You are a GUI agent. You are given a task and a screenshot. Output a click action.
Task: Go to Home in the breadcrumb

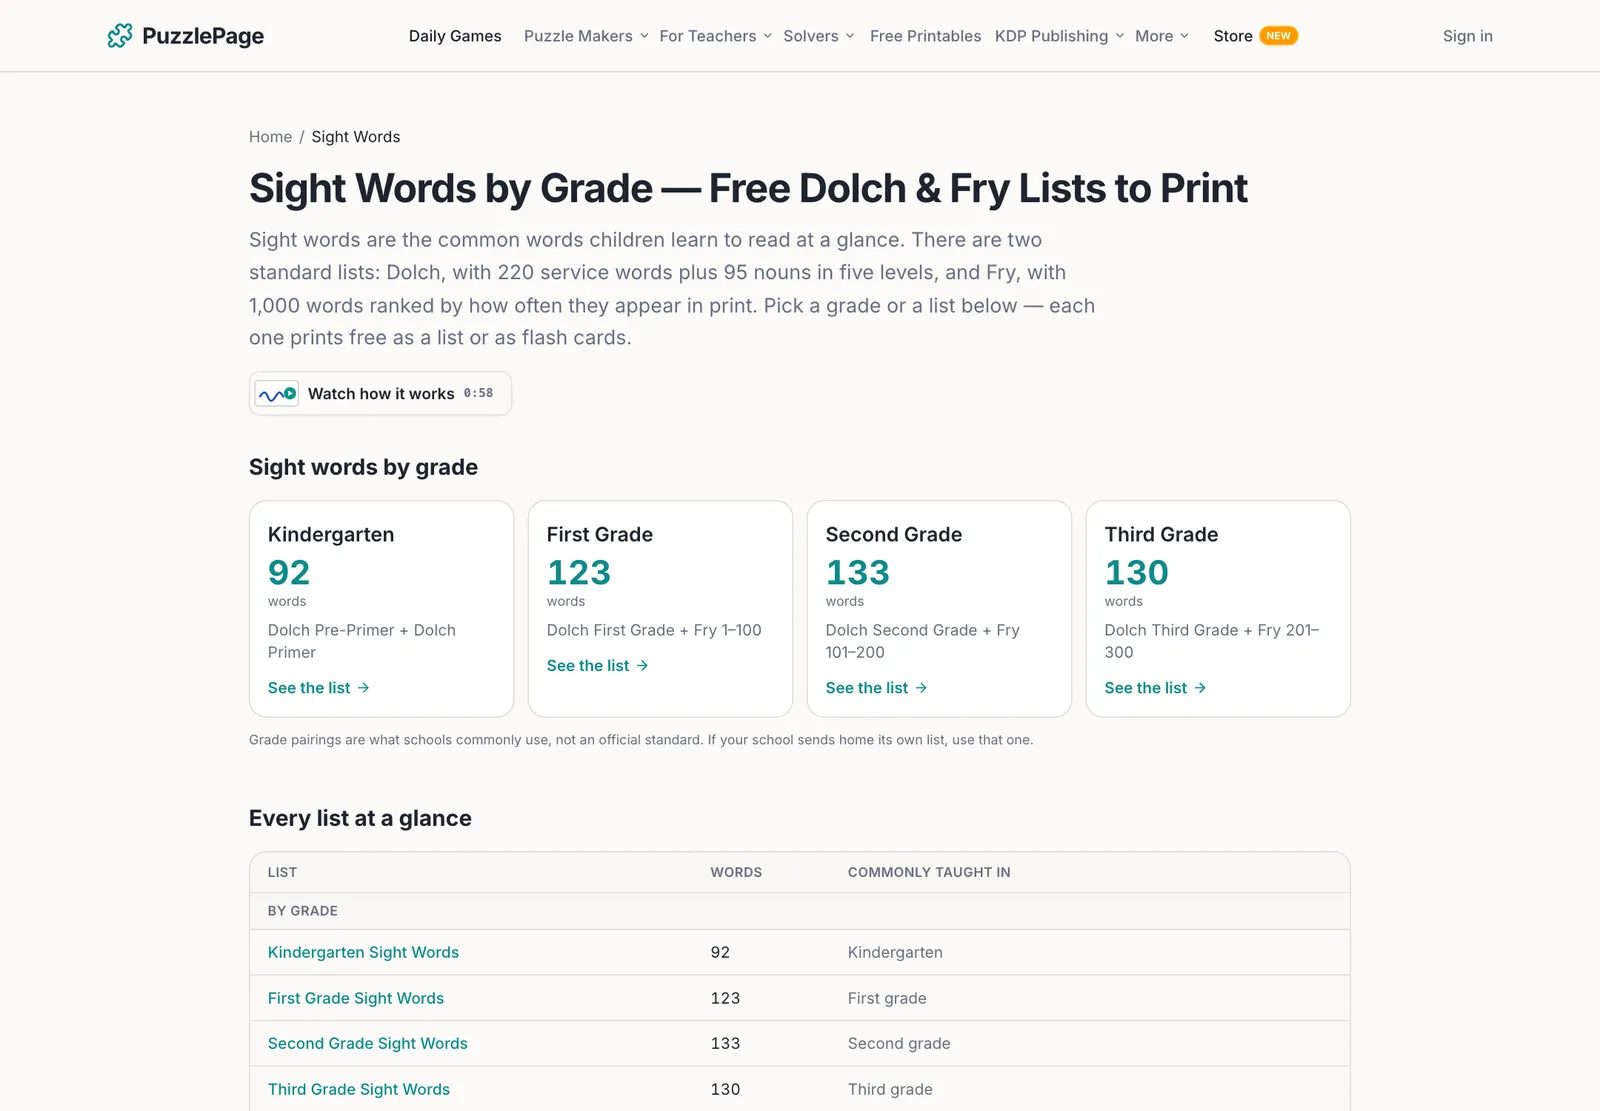point(270,137)
